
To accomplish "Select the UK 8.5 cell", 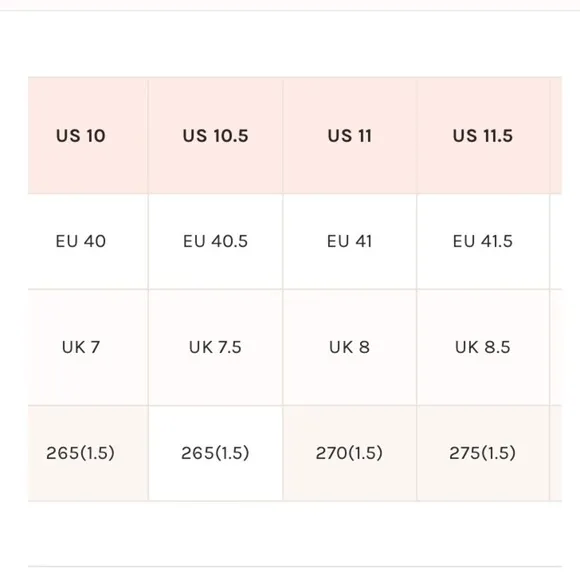I will (x=483, y=347).
